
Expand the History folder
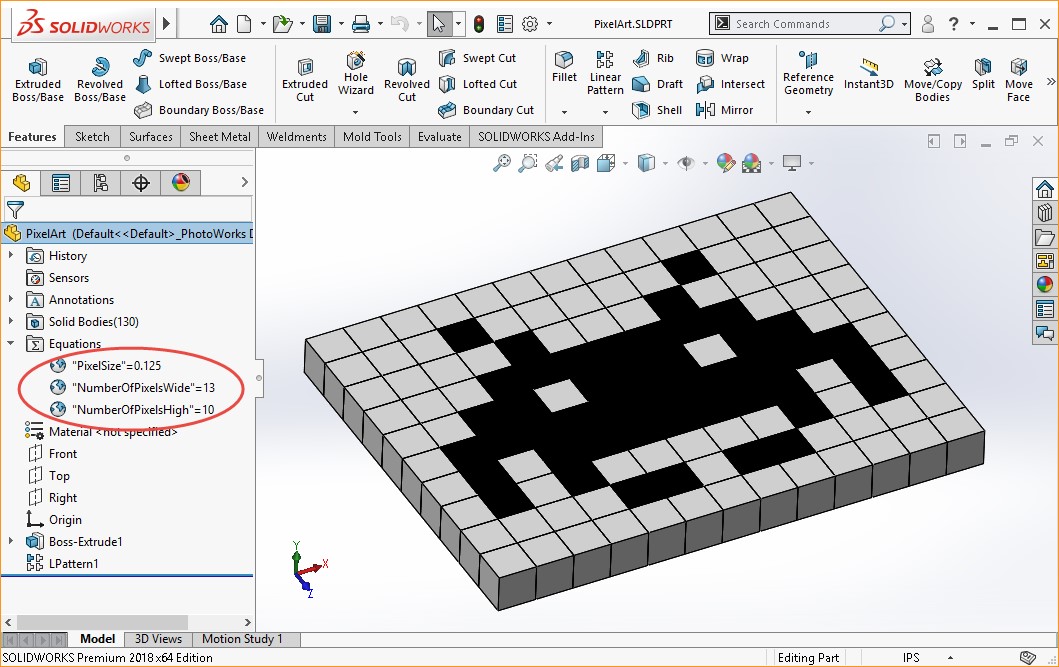11,255
